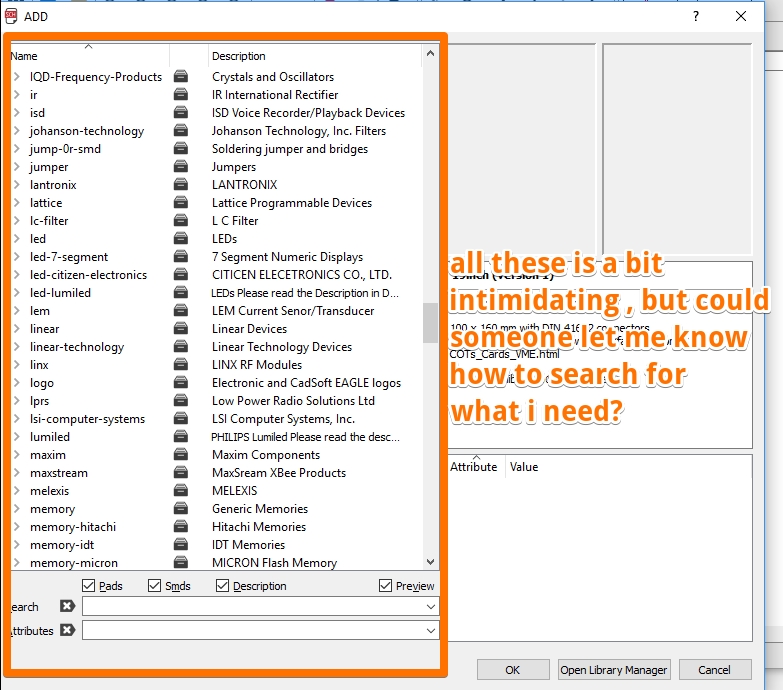The image size is (783, 690).
Task: Click the library icon in the linear row
Action: [x=181, y=328]
